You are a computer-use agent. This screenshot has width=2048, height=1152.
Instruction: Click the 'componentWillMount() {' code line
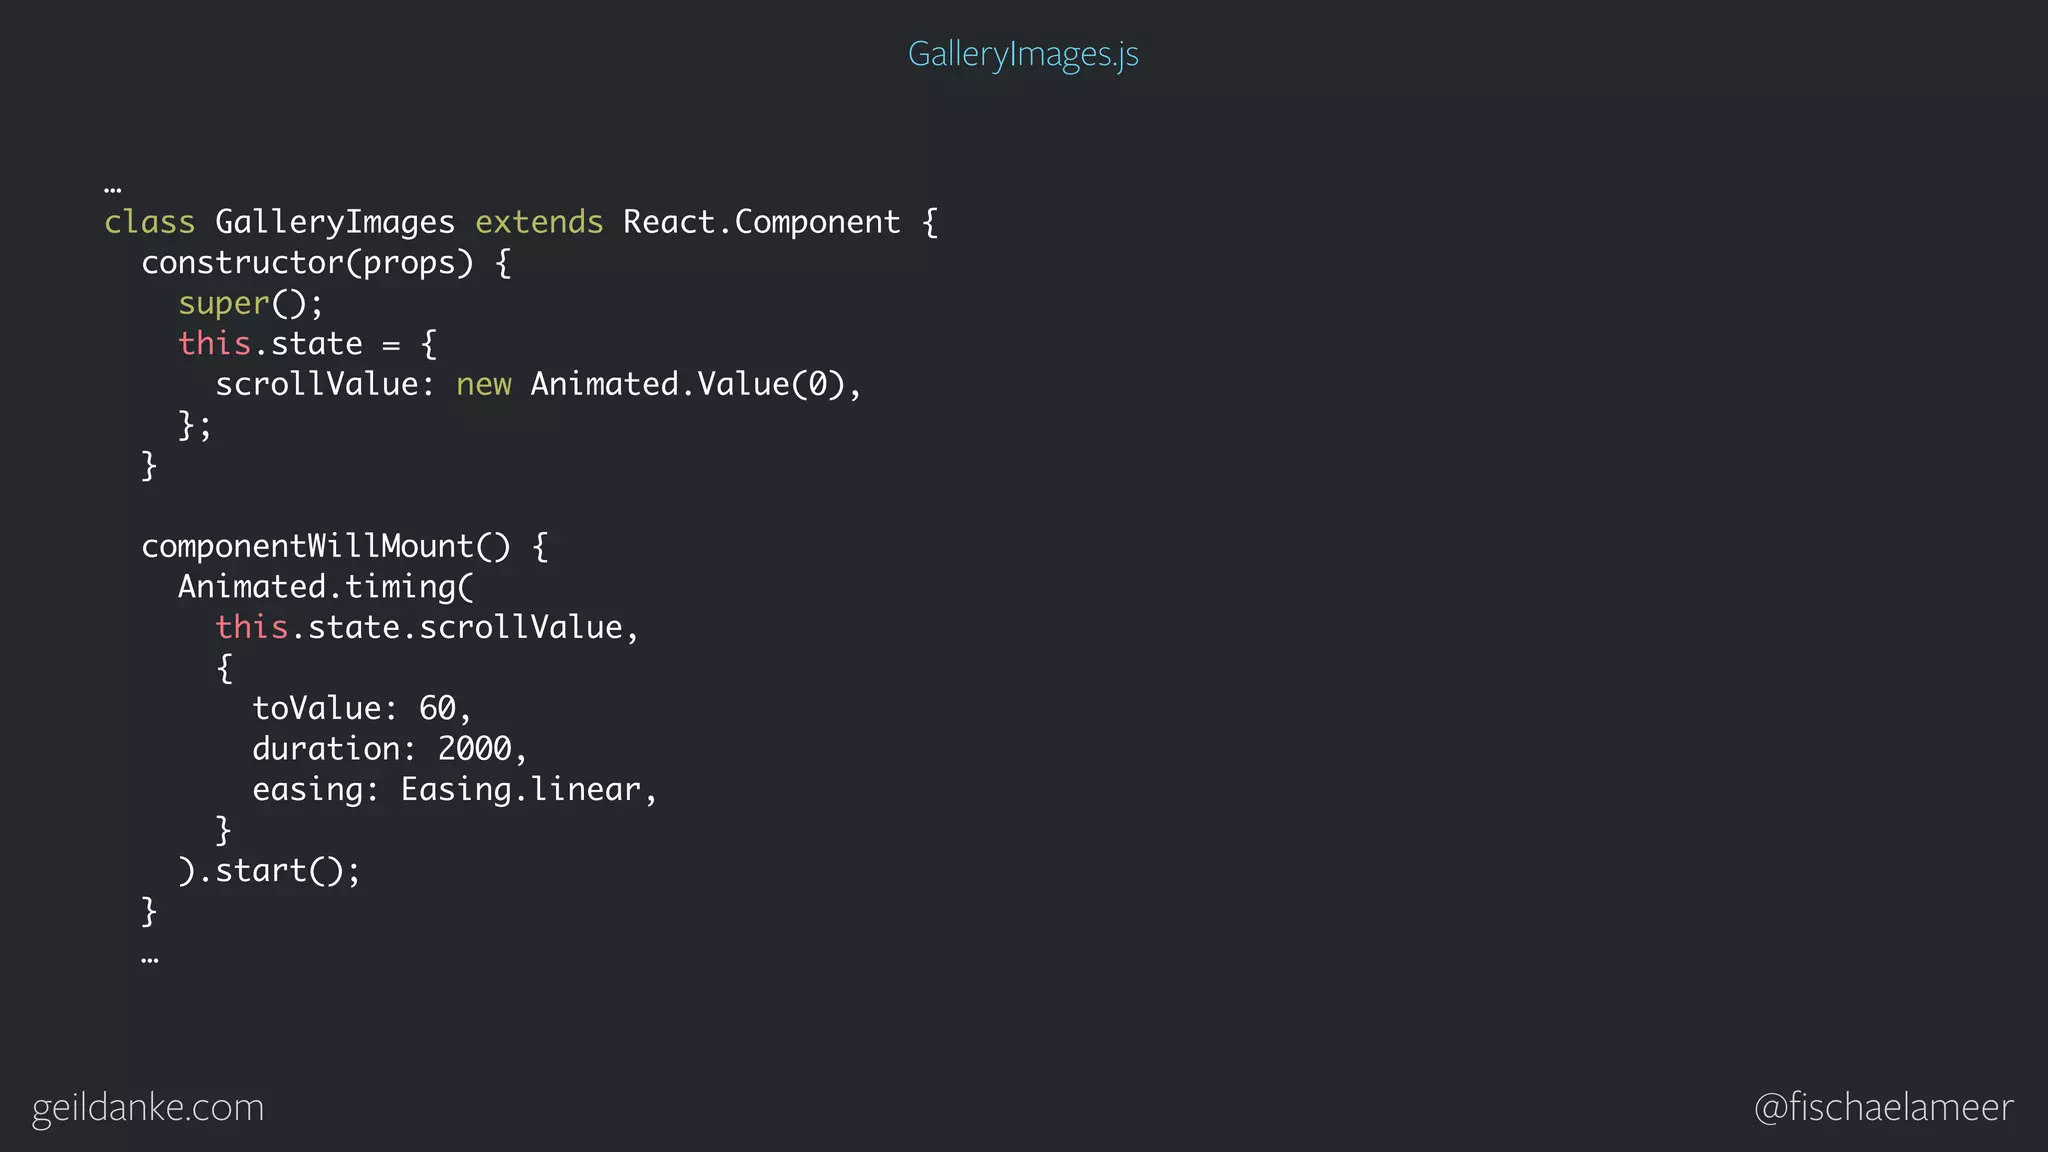[345, 547]
